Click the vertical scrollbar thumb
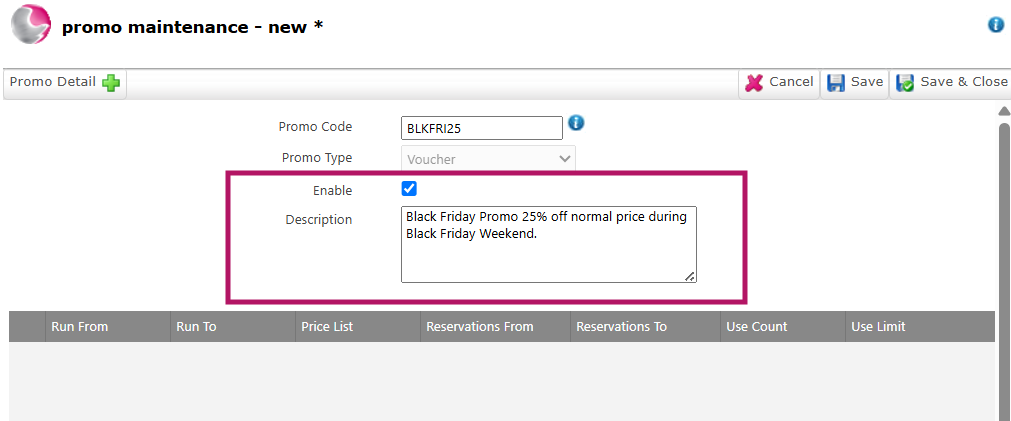Image resolution: width=1011 pixels, height=421 pixels. [1005, 271]
